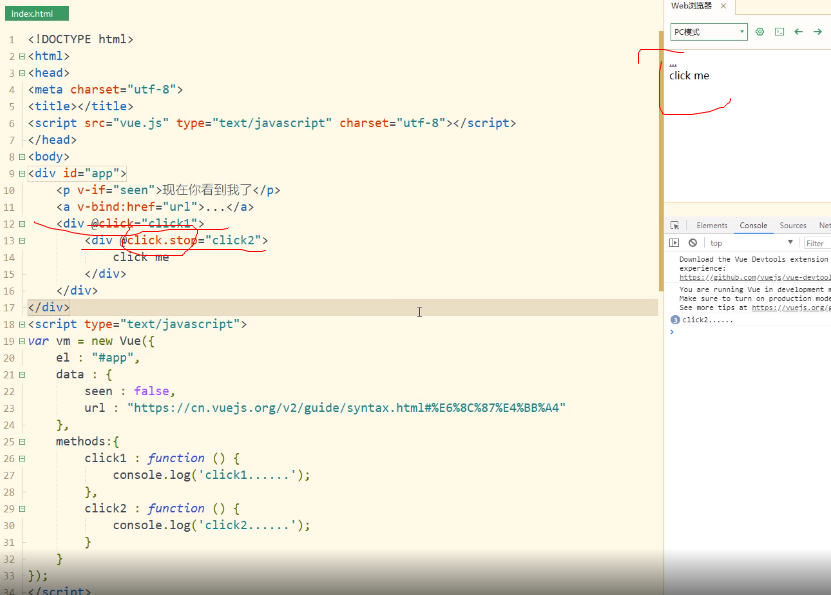
Task: Clear the console with the ban icon
Action: (x=693, y=243)
